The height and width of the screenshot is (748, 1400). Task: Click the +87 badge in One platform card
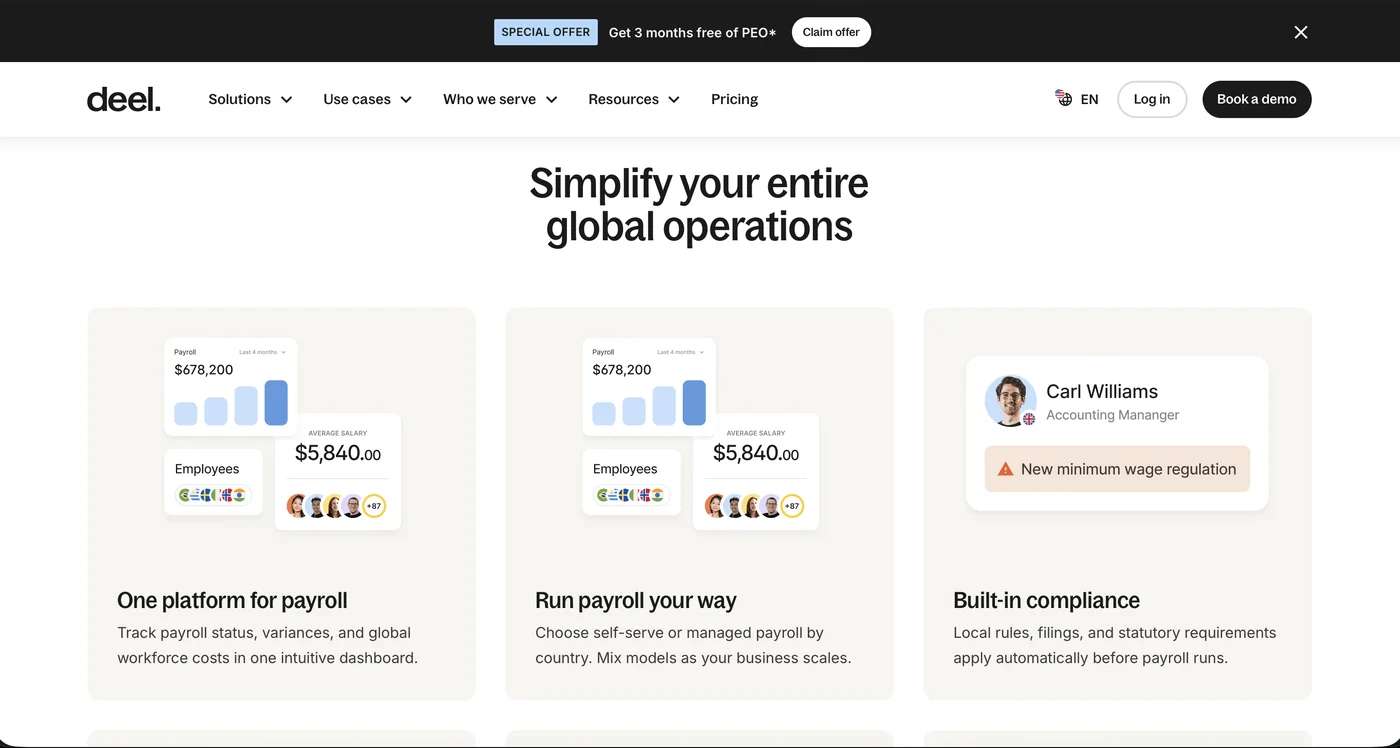374,506
